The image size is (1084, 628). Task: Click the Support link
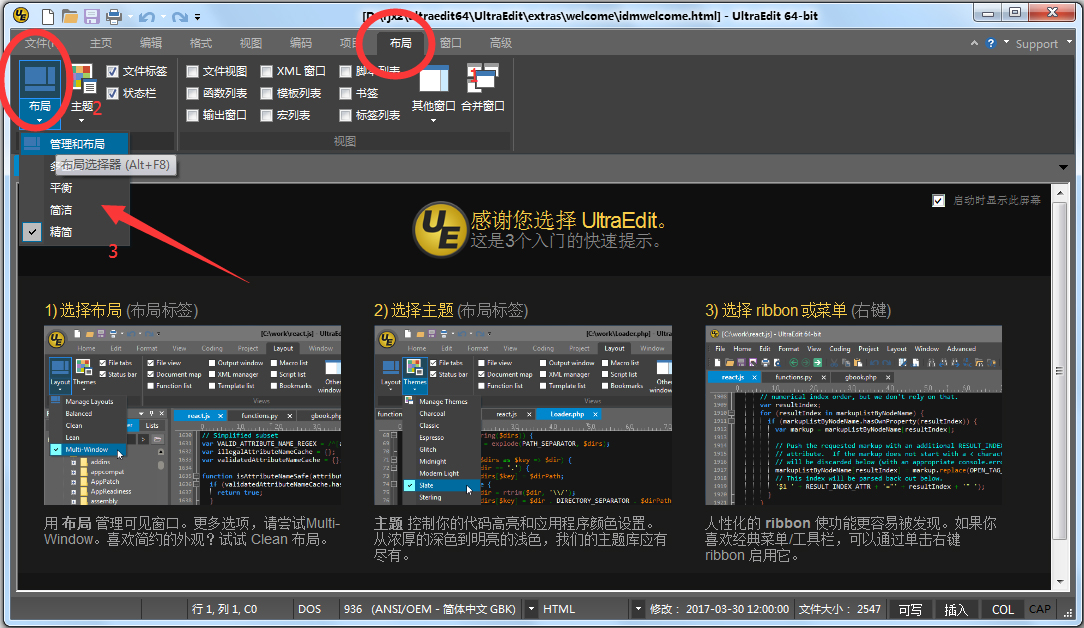(x=1036, y=44)
